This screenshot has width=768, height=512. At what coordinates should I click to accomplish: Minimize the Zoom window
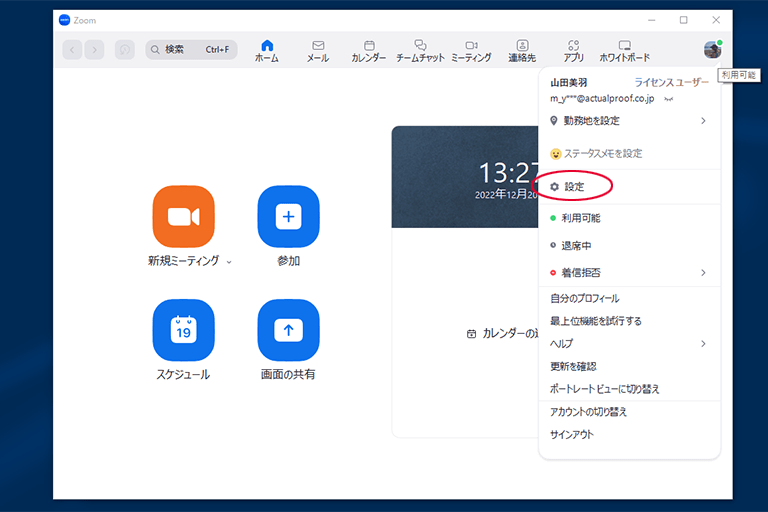click(x=651, y=20)
